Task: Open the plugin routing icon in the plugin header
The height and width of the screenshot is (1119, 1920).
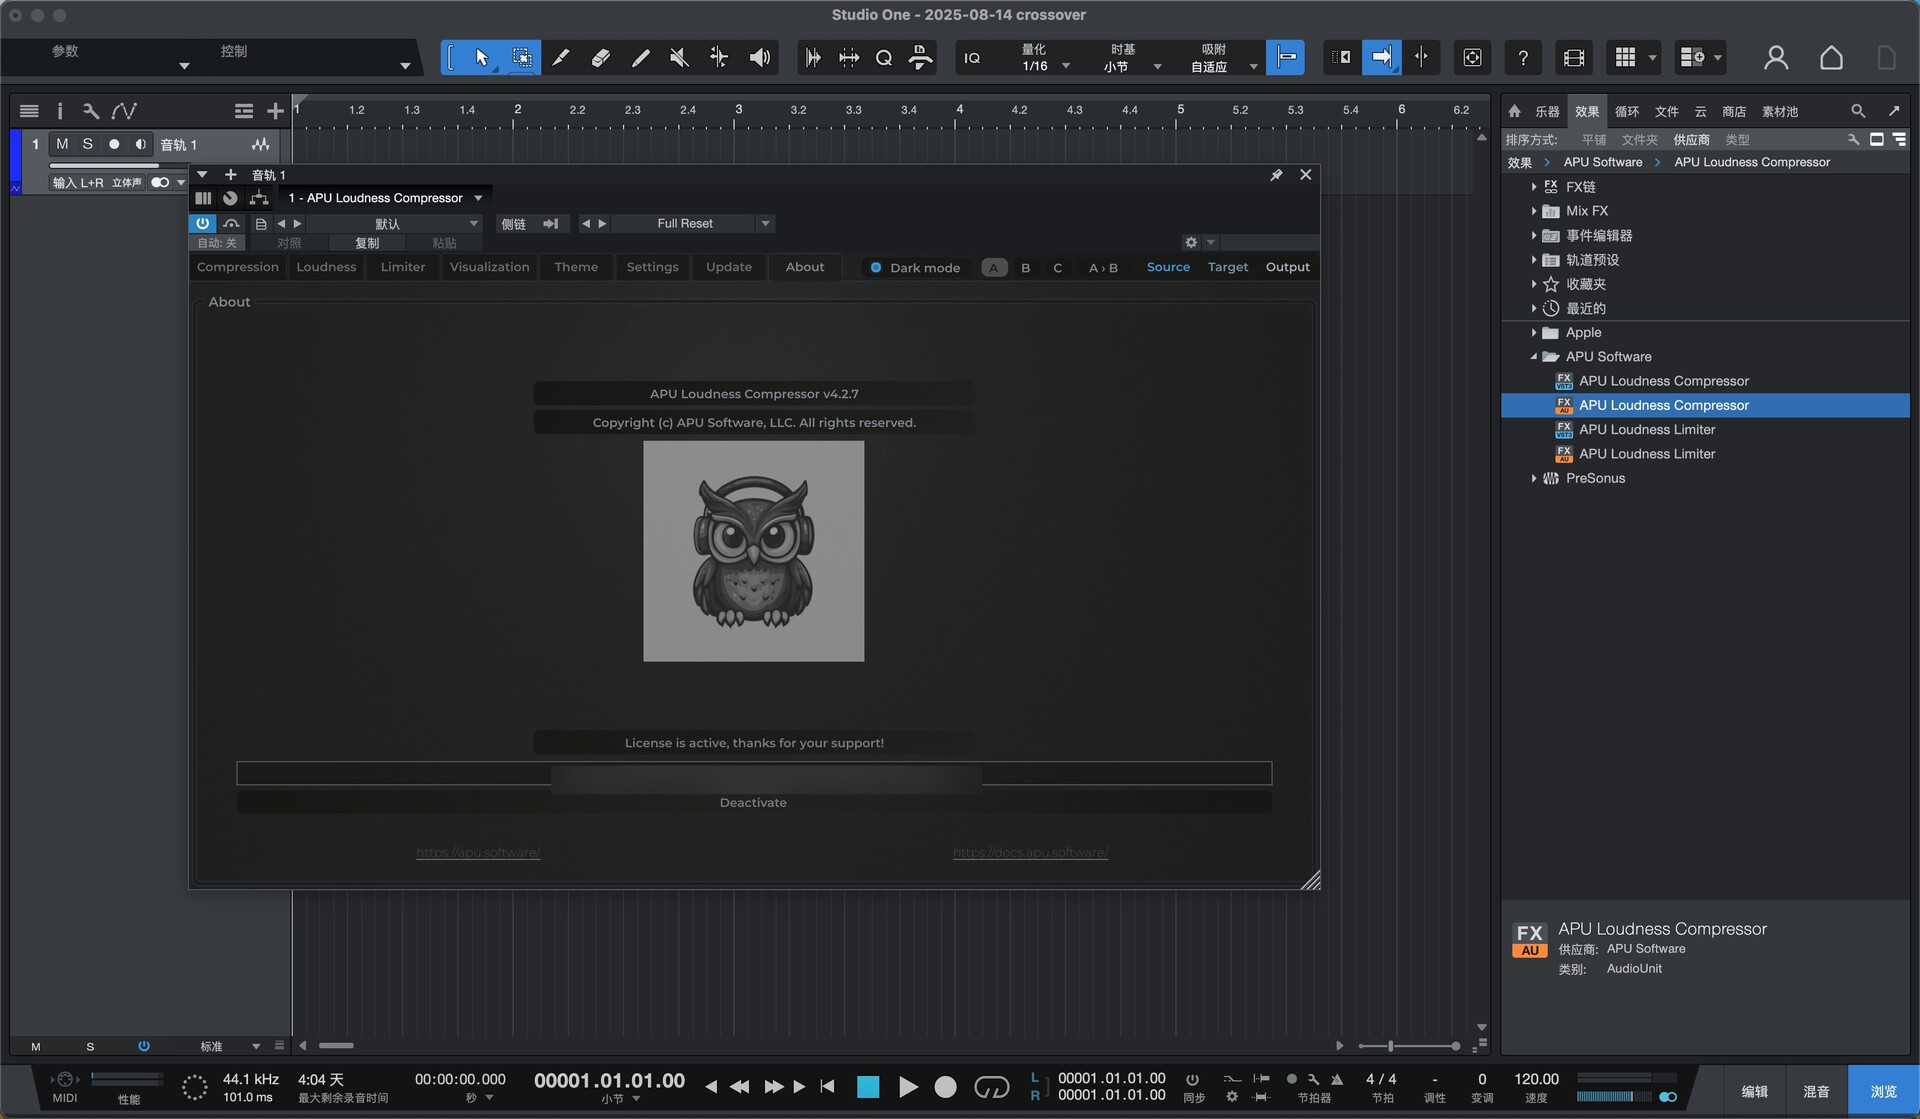Action: tap(259, 198)
